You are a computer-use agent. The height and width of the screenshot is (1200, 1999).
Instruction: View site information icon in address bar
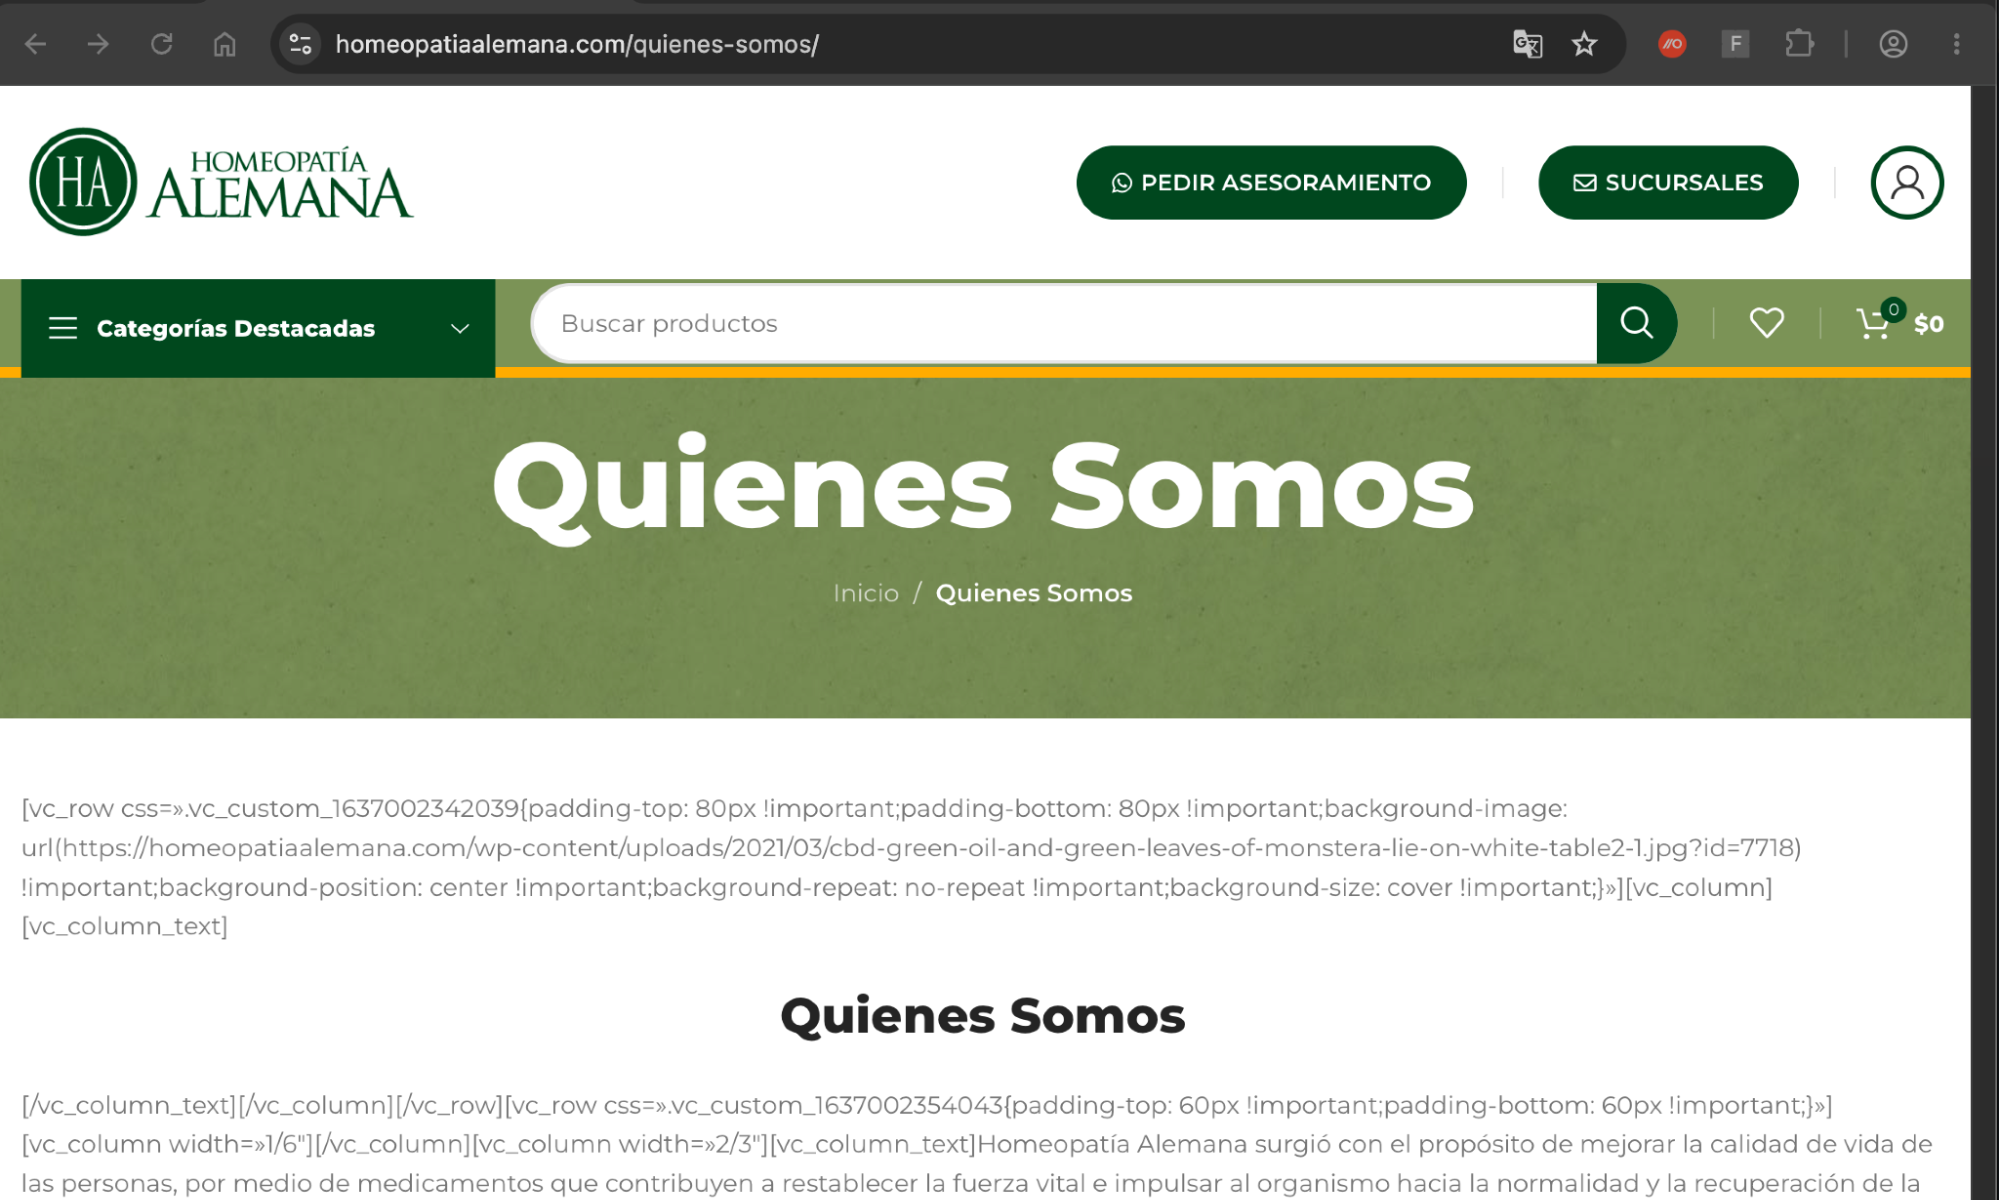coord(300,44)
